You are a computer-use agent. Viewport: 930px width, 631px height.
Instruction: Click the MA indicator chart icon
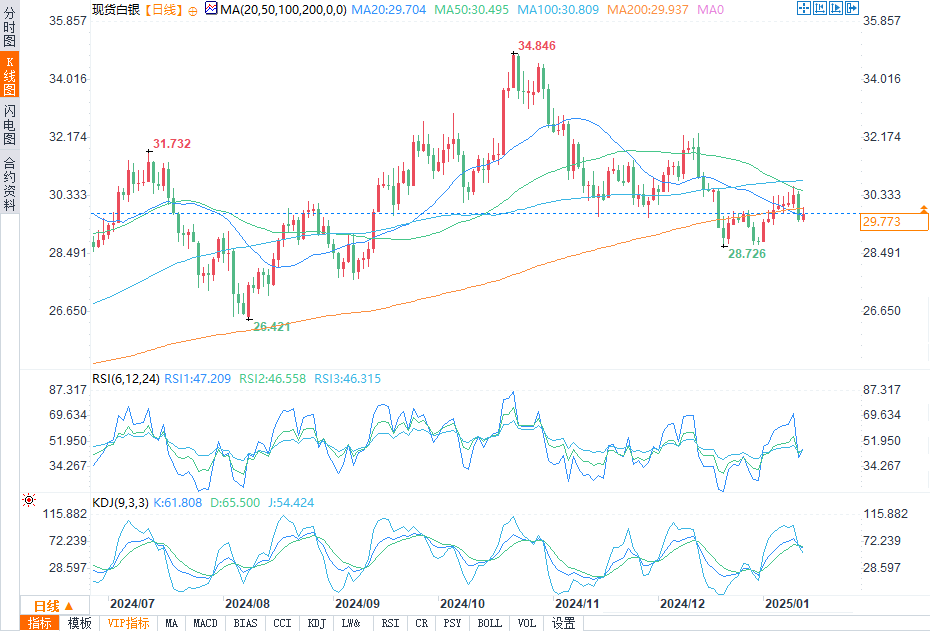210,9
